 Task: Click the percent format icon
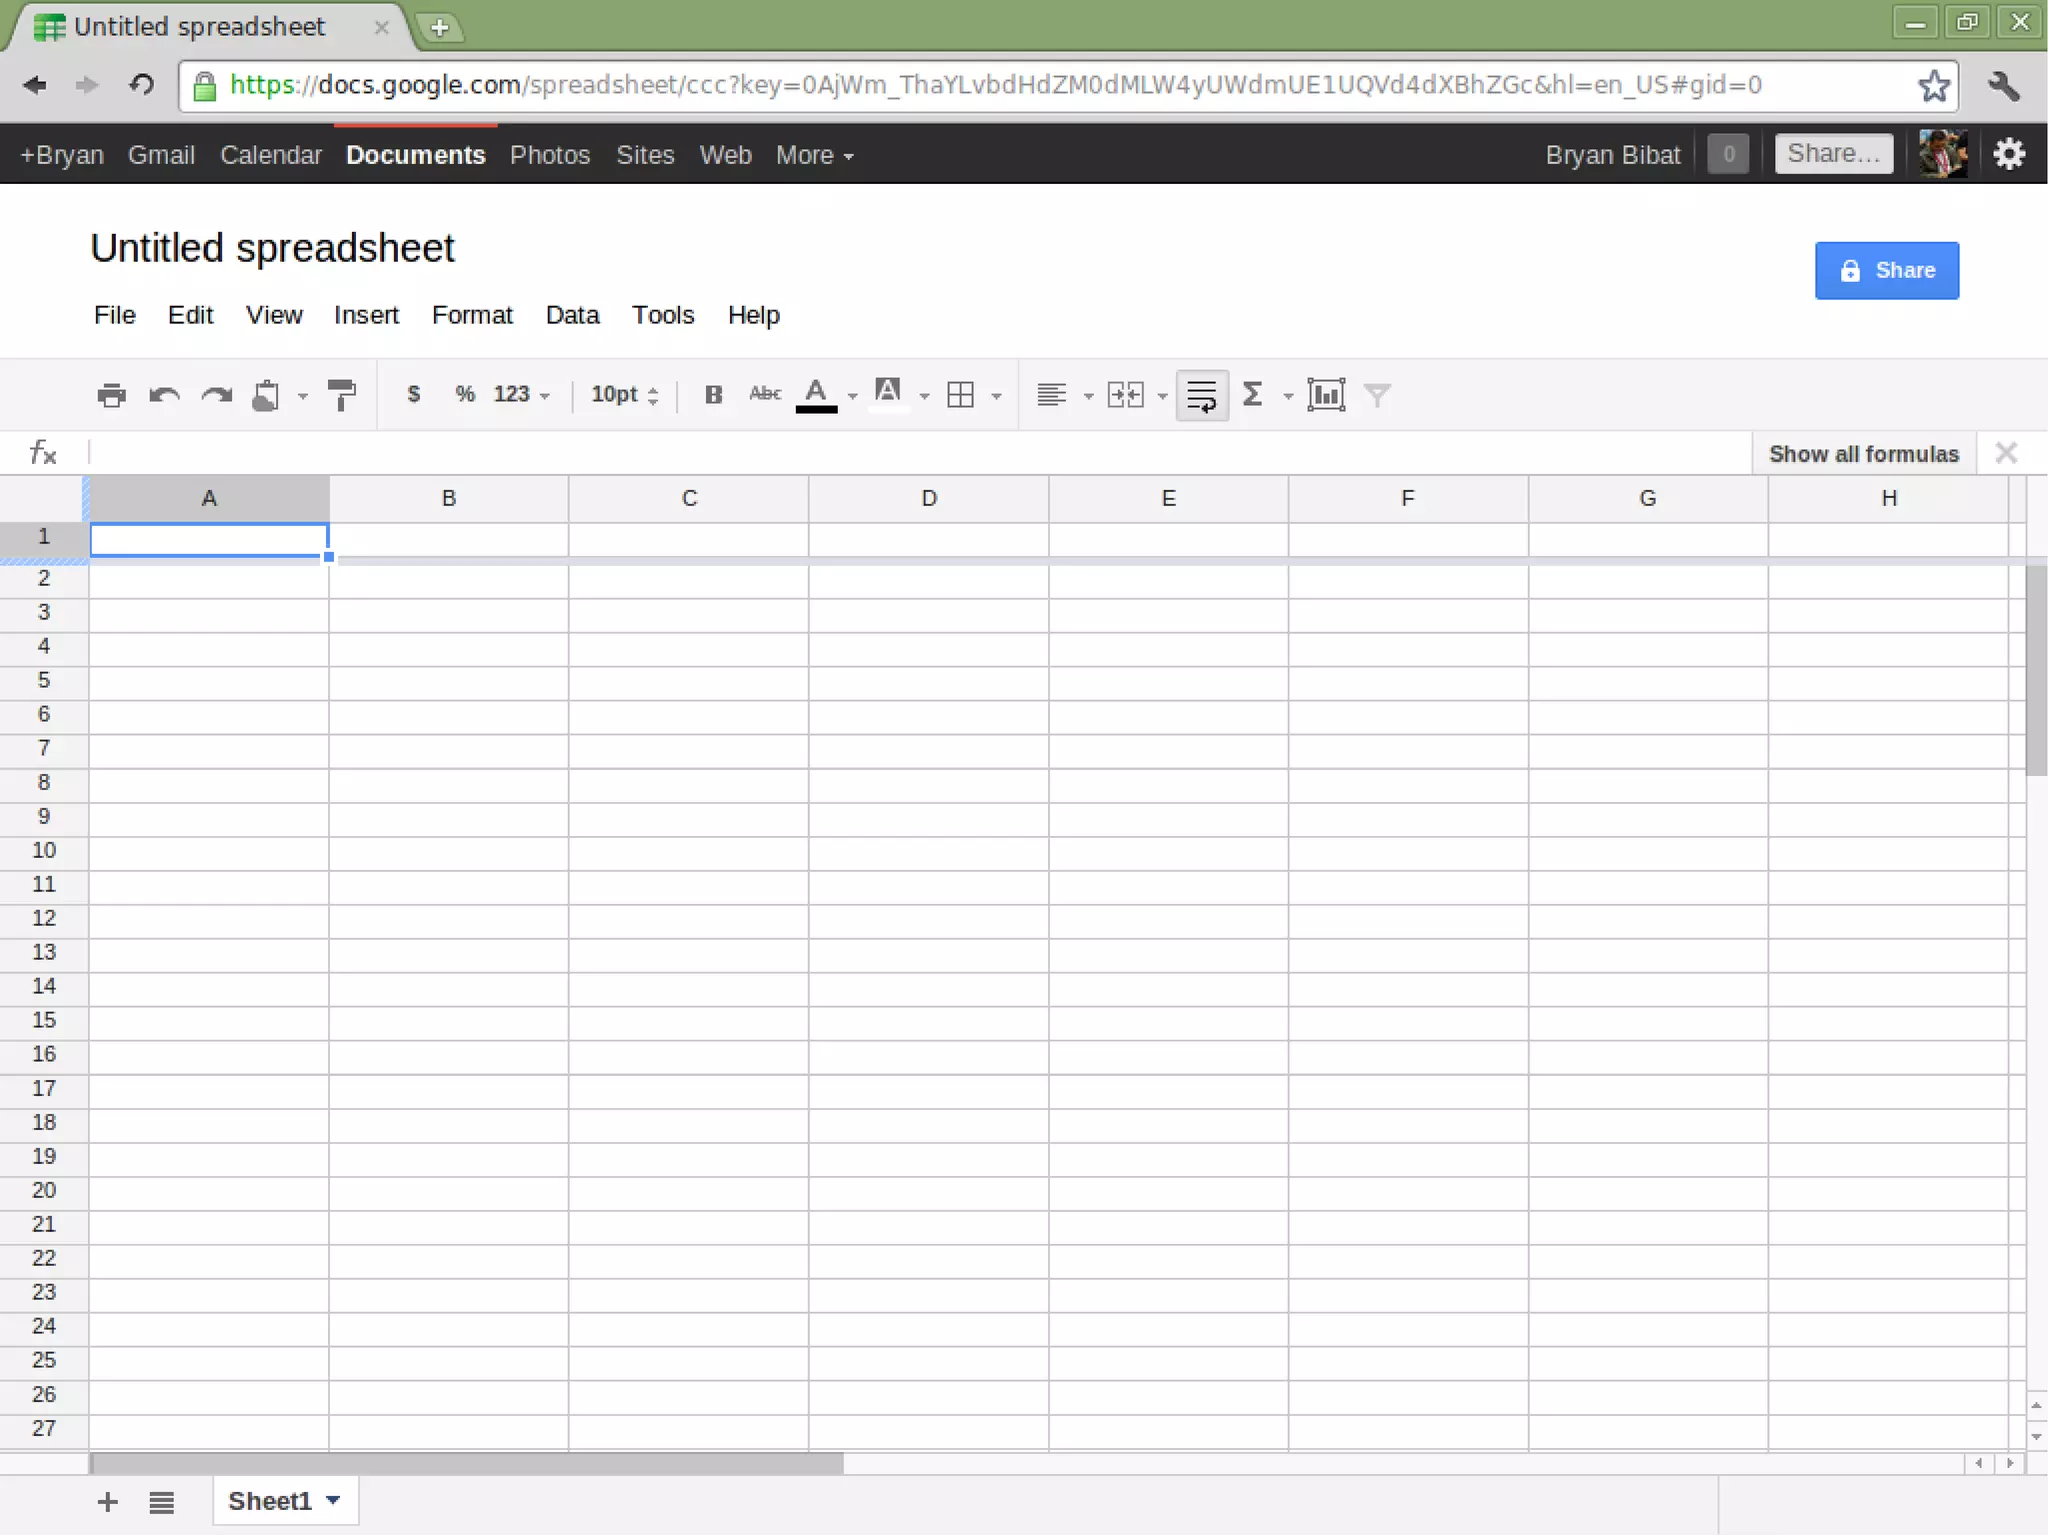(464, 395)
